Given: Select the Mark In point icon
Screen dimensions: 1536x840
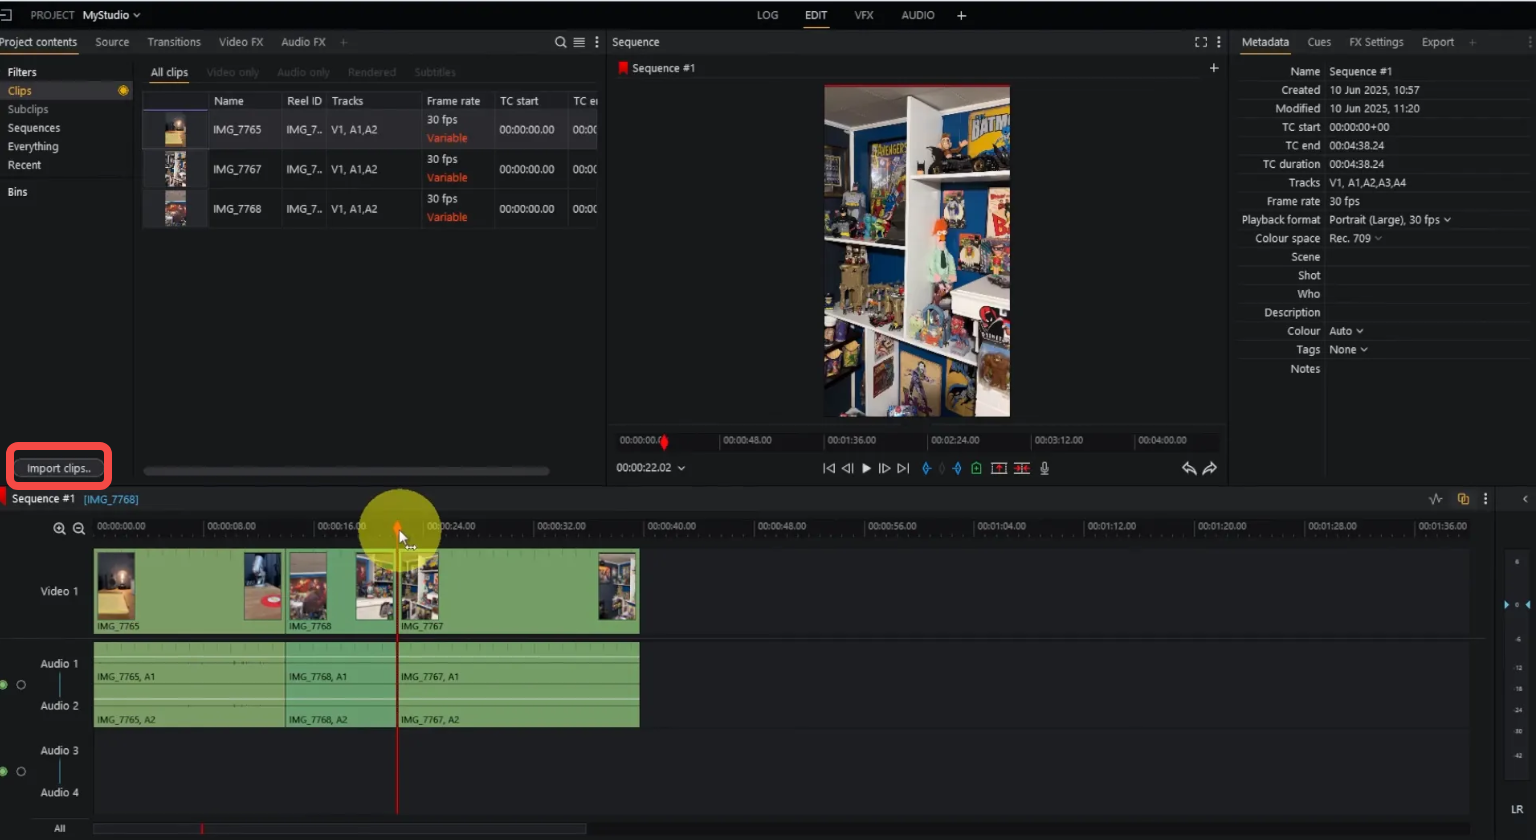Looking at the screenshot, I should 926,468.
